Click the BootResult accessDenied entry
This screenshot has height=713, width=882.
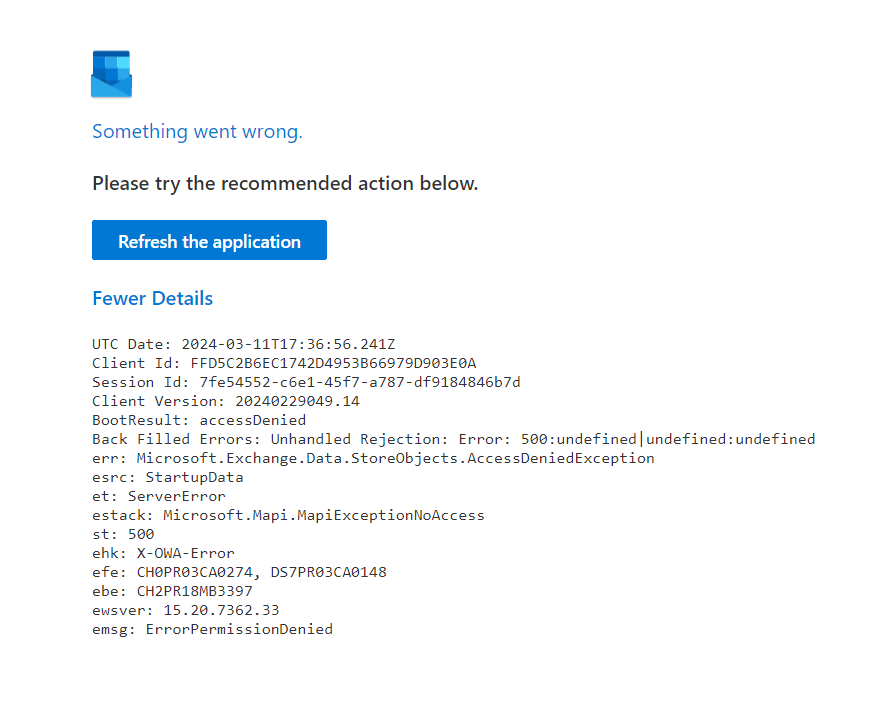point(200,420)
